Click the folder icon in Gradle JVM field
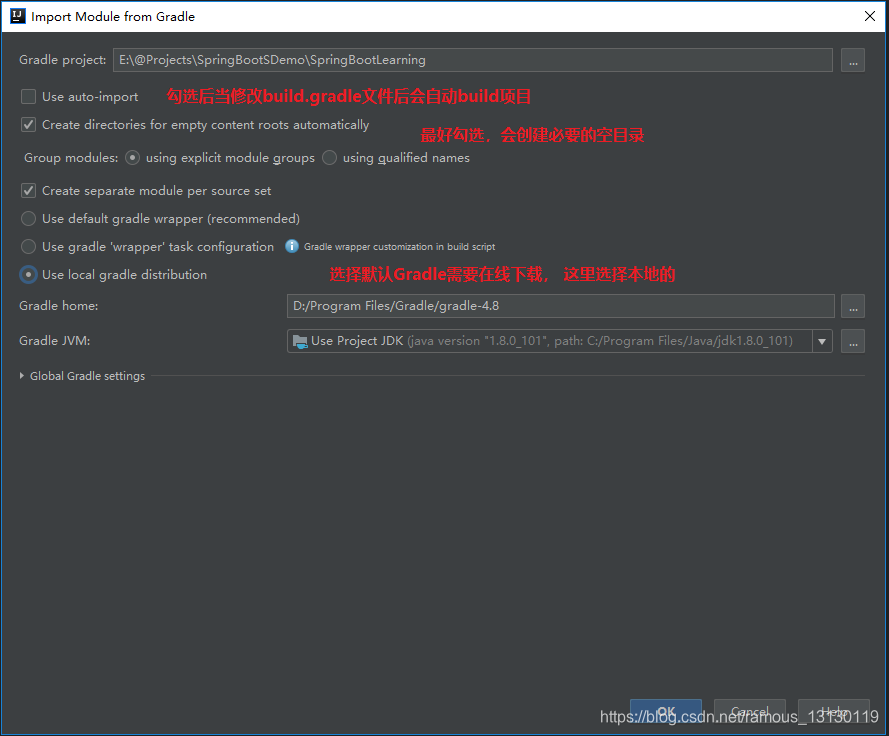The height and width of the screenshot is (736, 889). tap(300, 341)
